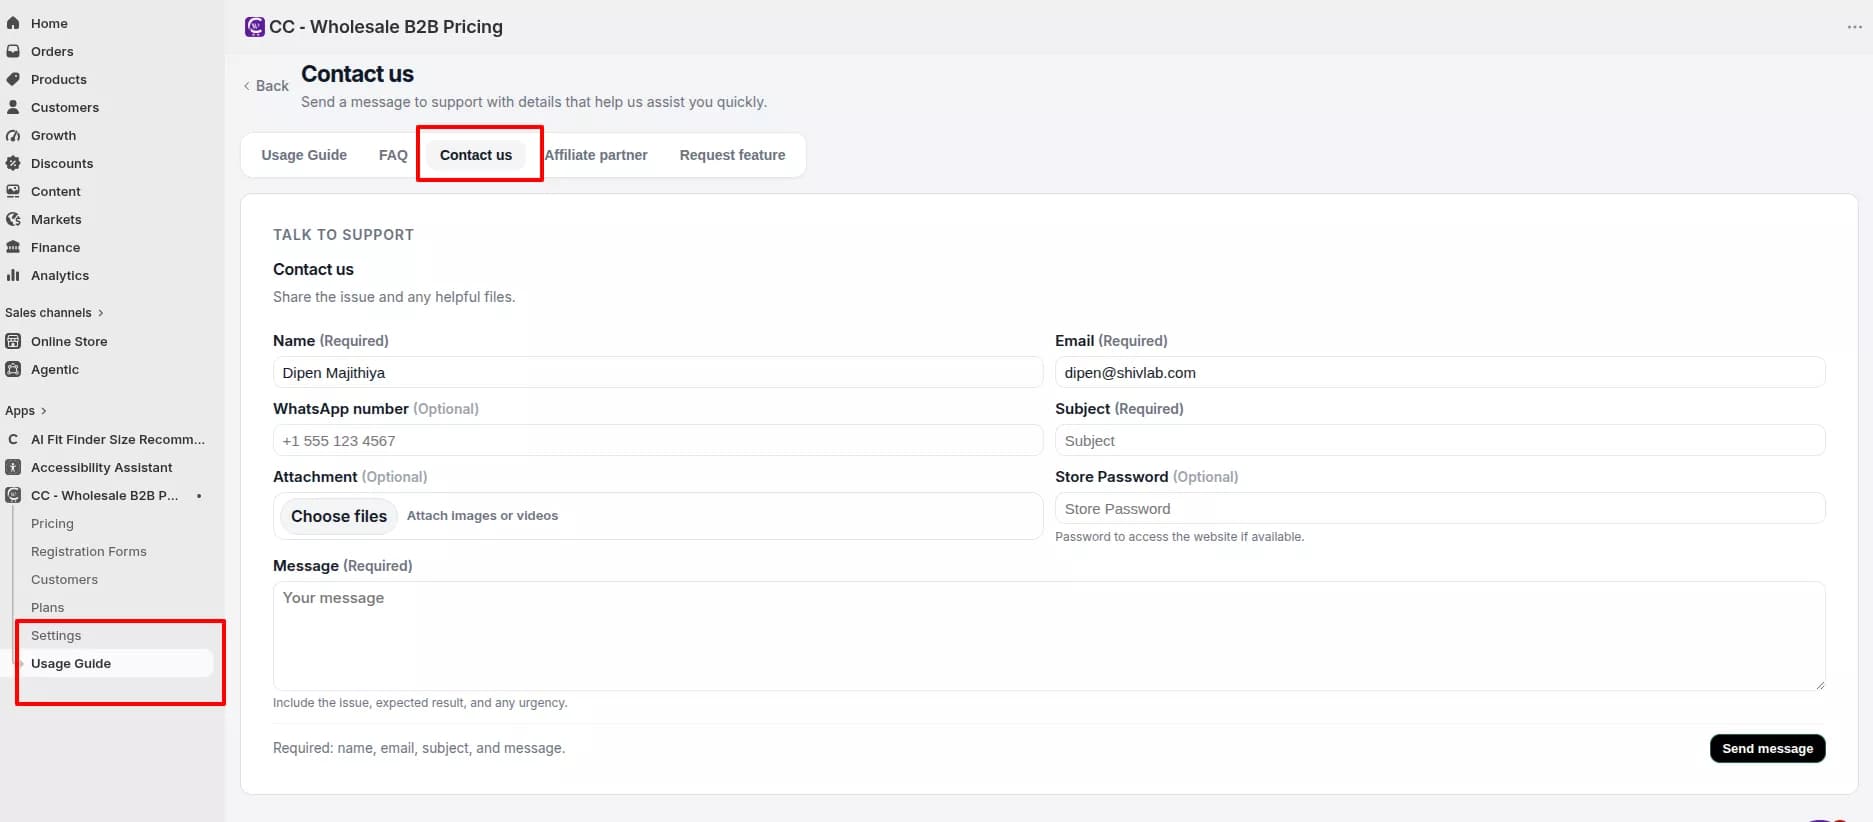Click the Markets globe icon
The image size is (1873, 822).
(13, 219)
